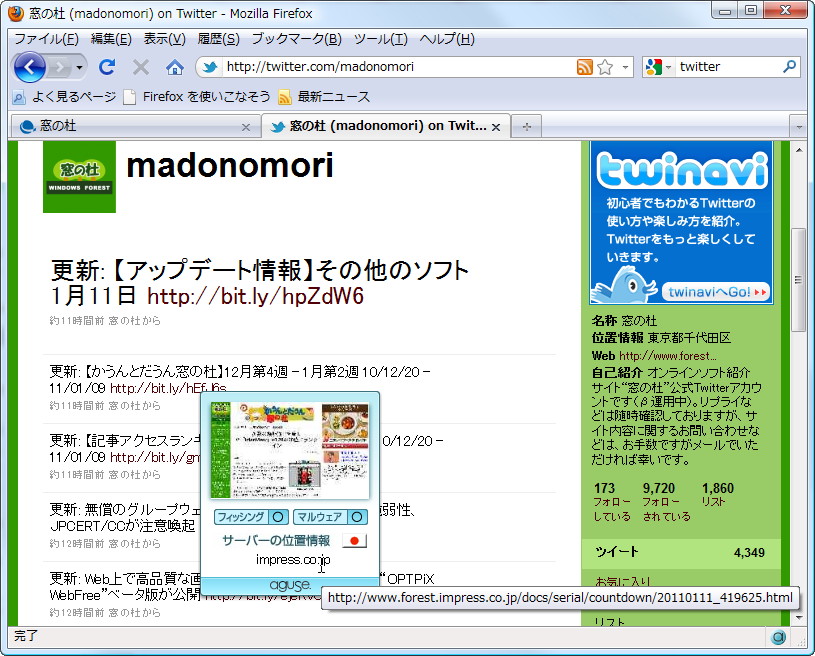
Task: Click the Japan flag server location icon
Action: [x=354, y=541]
